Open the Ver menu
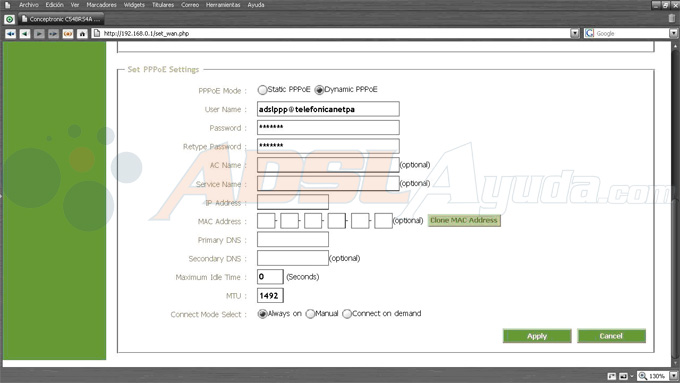The image size is (680, 383). coord(75,5)
